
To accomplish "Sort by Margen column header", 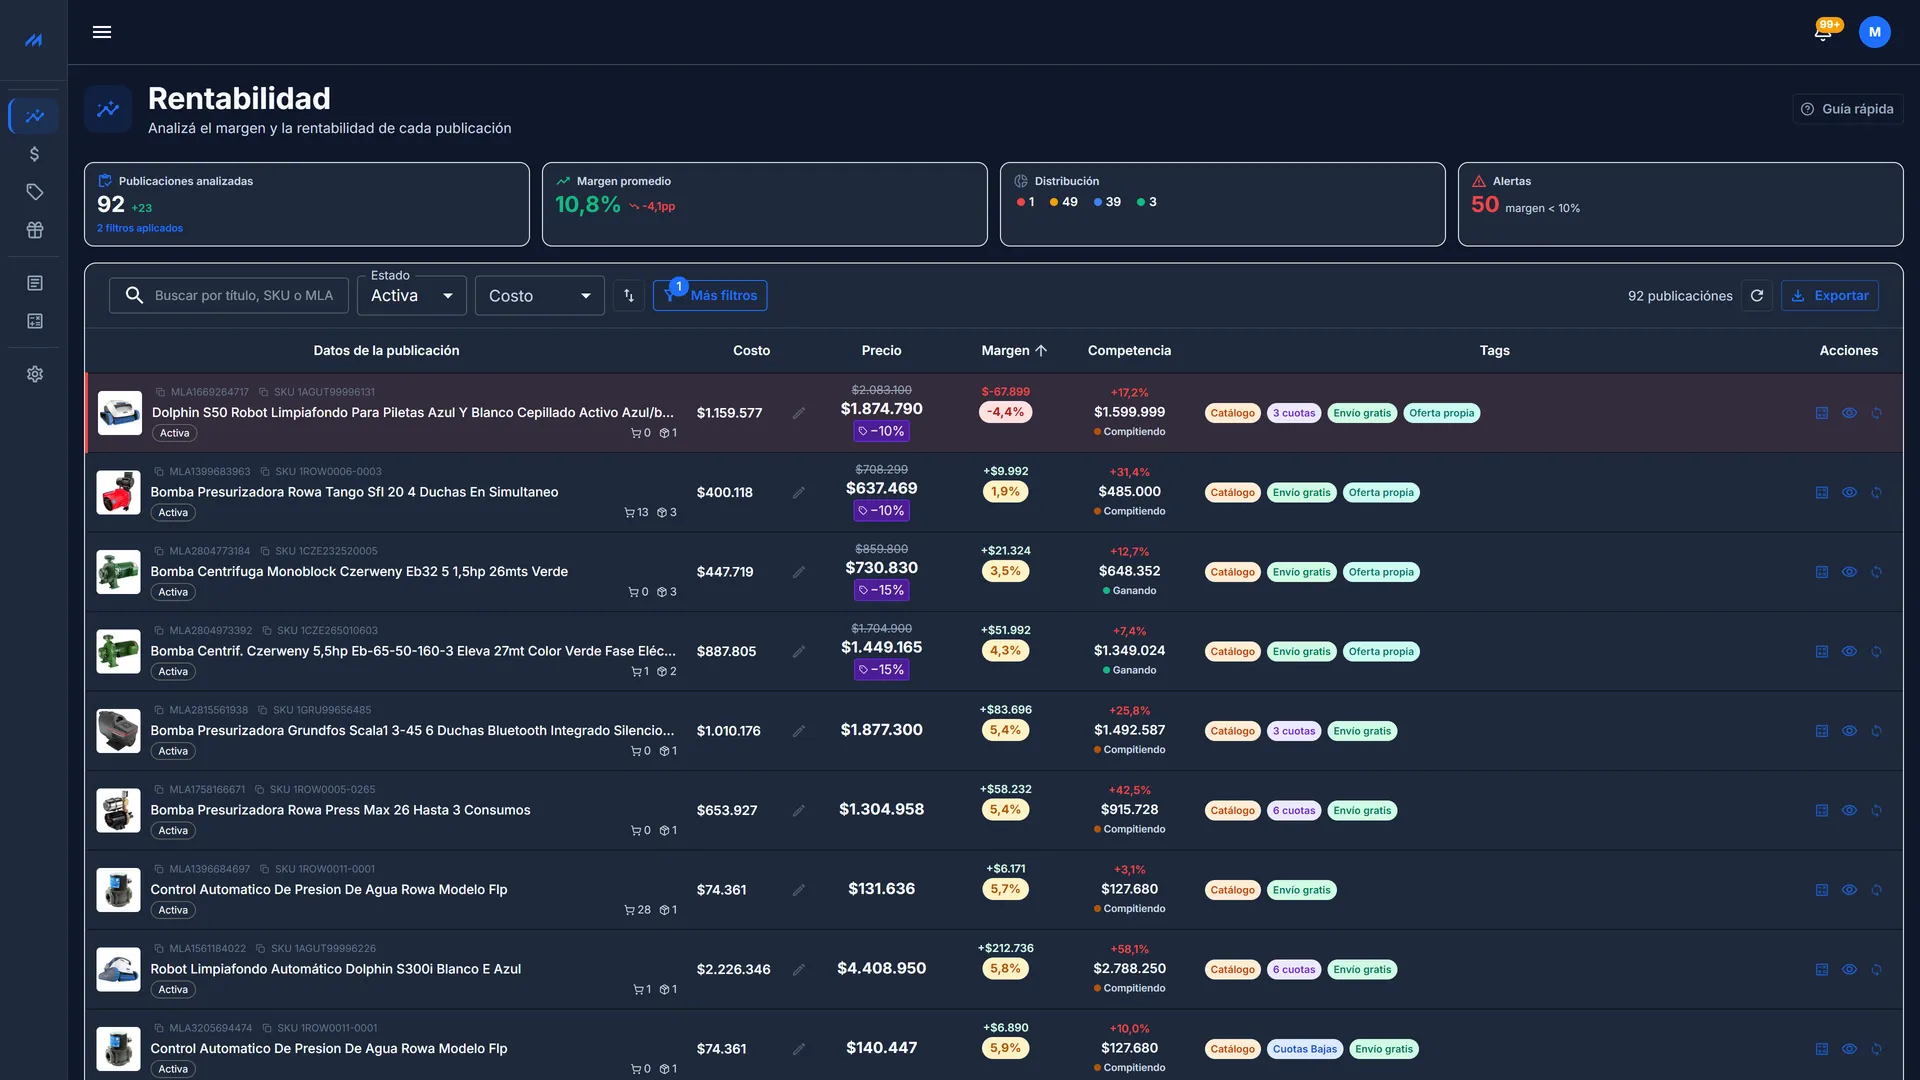I will pos(1014,351).
